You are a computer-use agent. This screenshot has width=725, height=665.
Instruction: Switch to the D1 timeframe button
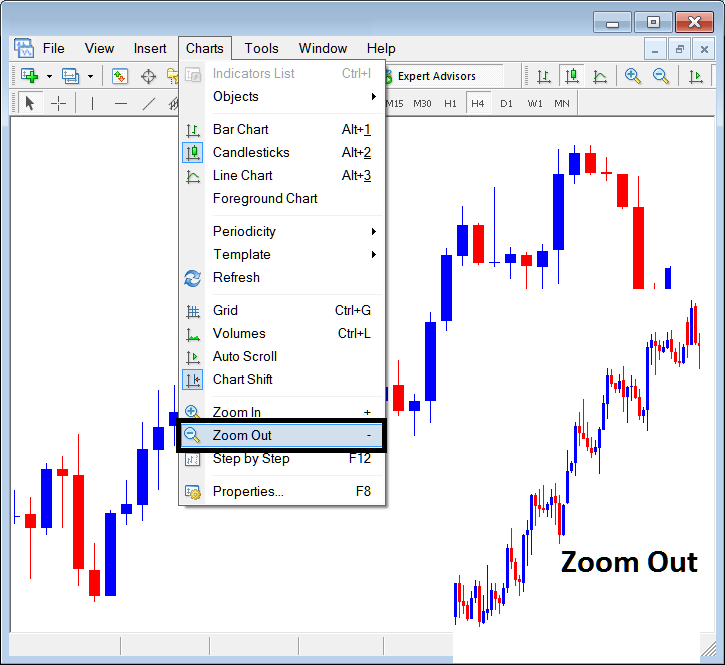(x=506, y=103)
